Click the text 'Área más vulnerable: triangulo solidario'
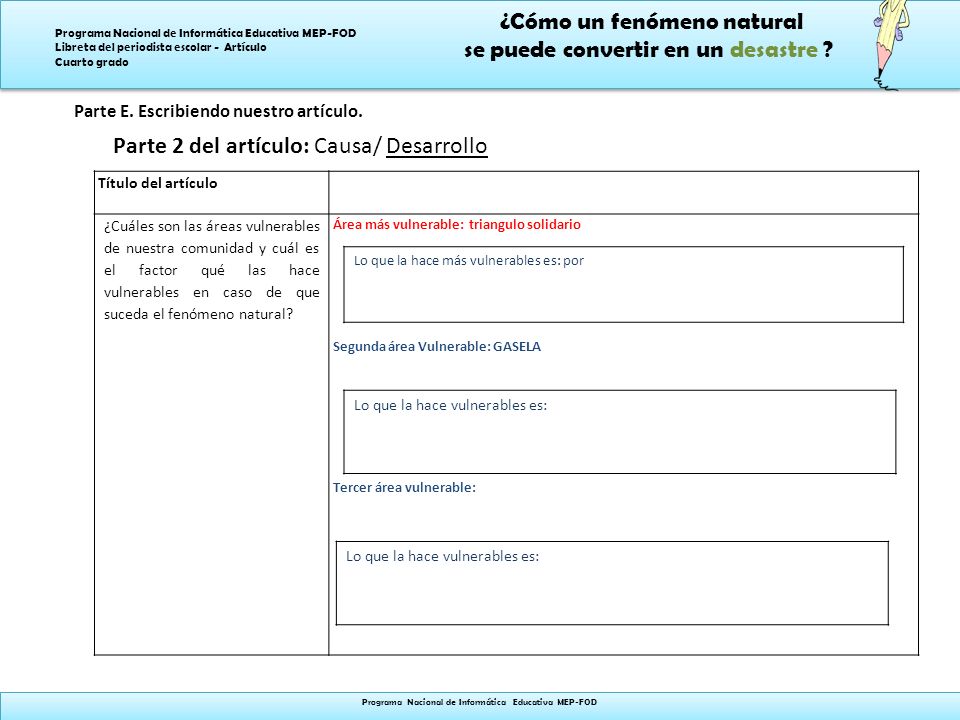Image resolution: width=960 pixels, height=720 pixels. point(457,224)
